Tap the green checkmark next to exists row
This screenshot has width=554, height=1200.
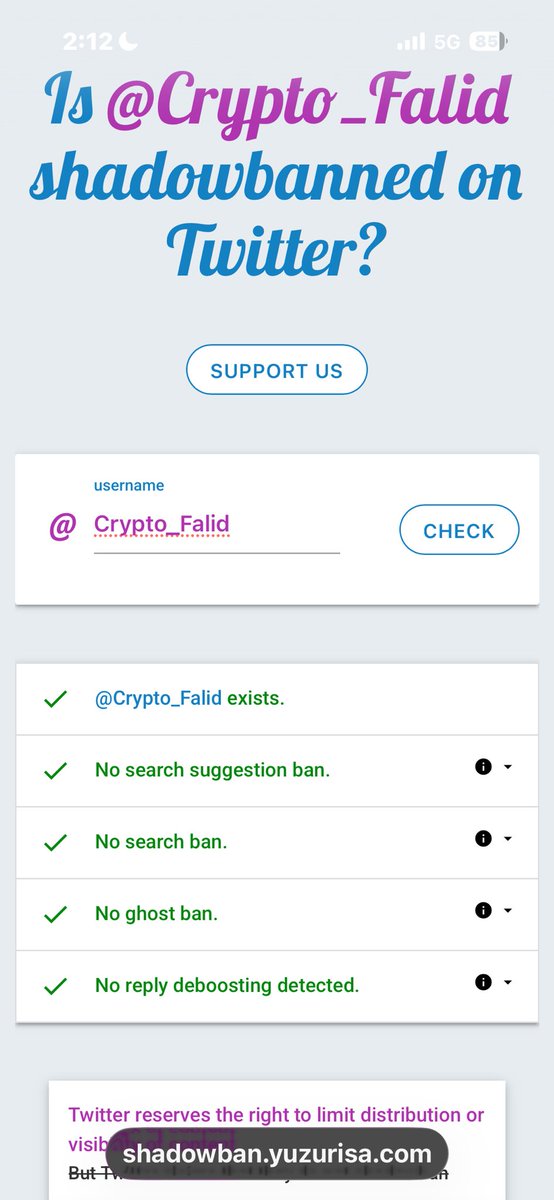pyautogui.click(x=56, y=699)
